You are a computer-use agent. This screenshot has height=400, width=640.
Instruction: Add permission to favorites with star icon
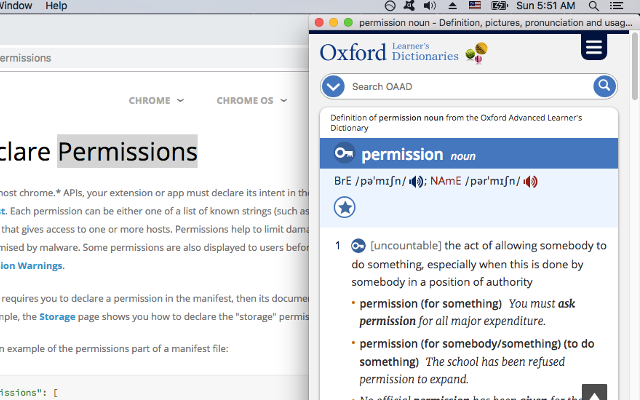344,207
